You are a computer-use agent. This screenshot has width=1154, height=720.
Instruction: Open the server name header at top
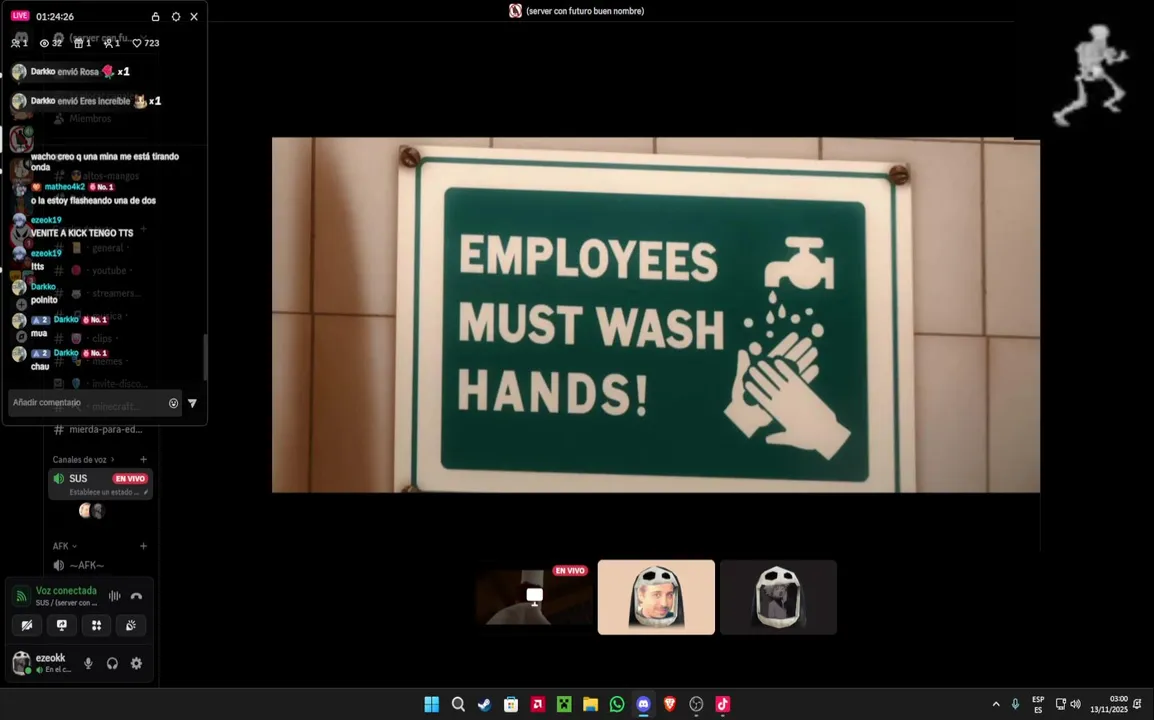577,11
